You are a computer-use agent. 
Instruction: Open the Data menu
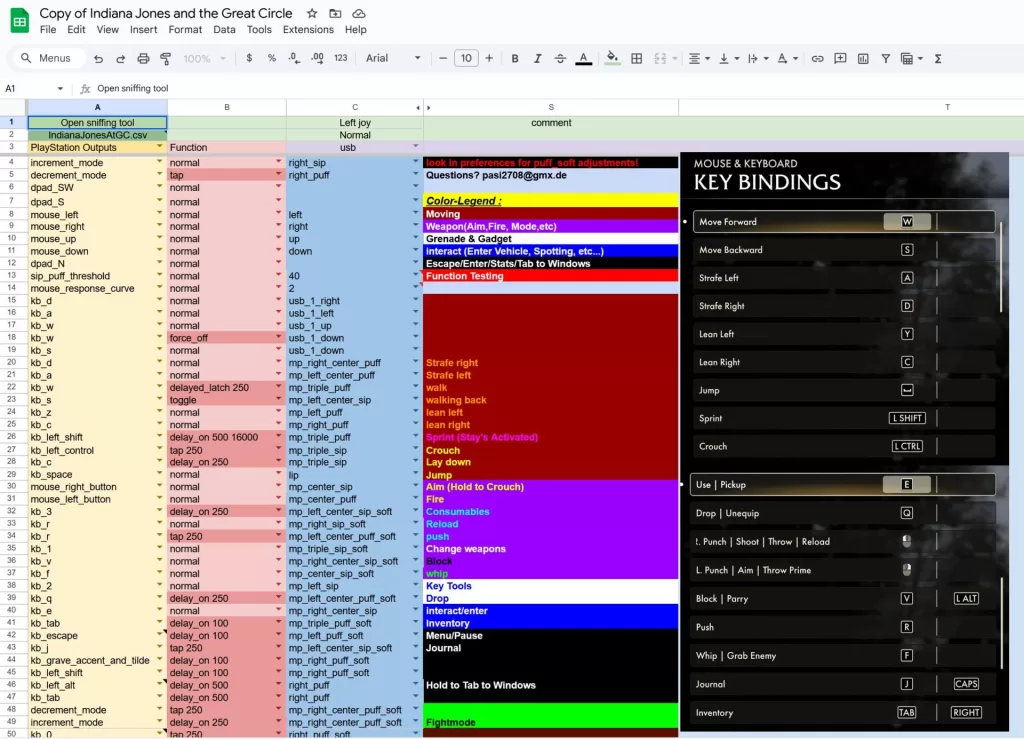(x=222, y=29)
